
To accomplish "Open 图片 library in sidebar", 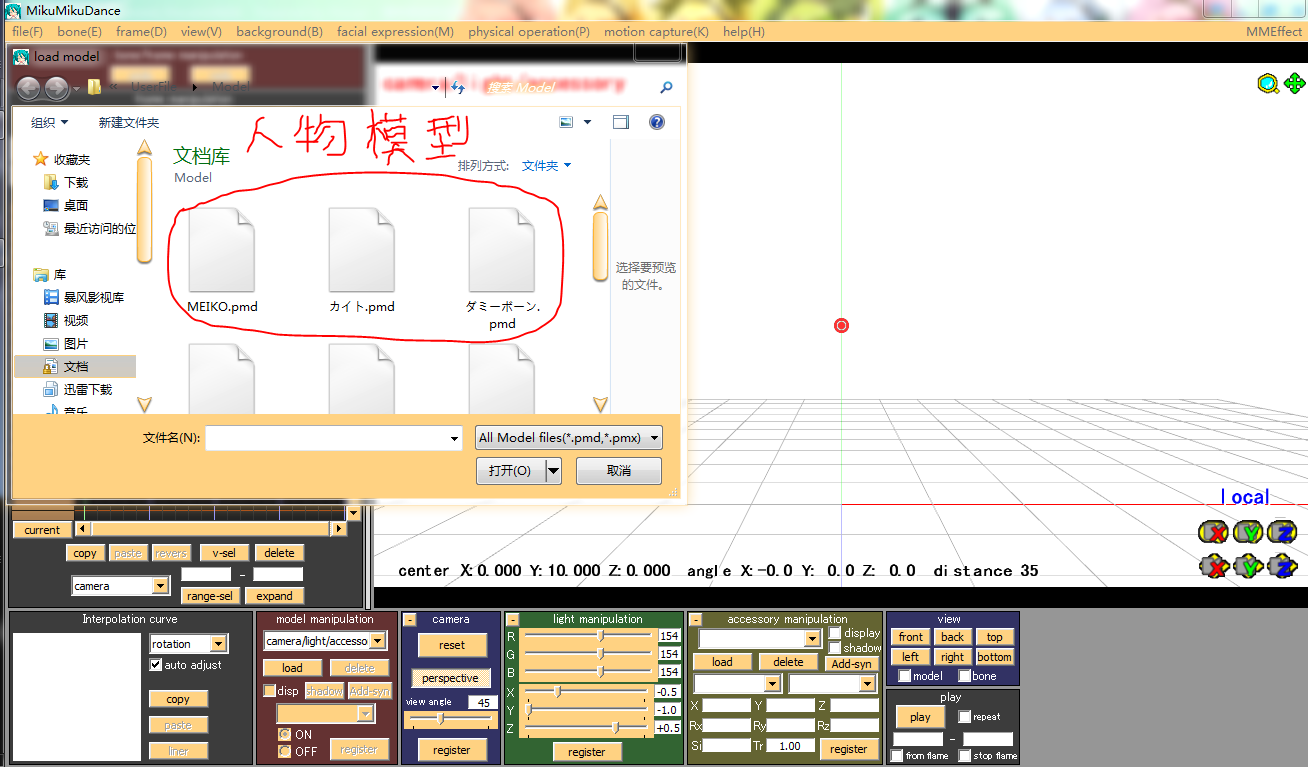I will coord(66,343).
